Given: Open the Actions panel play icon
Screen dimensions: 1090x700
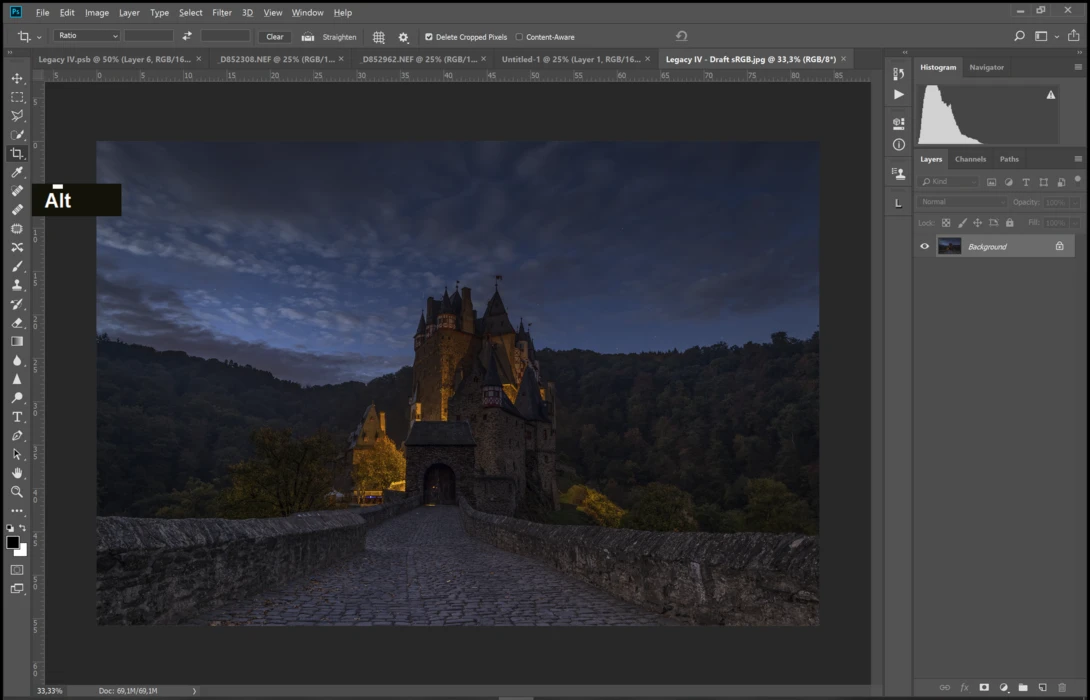Looking at the screenshot, I should 899,95.
